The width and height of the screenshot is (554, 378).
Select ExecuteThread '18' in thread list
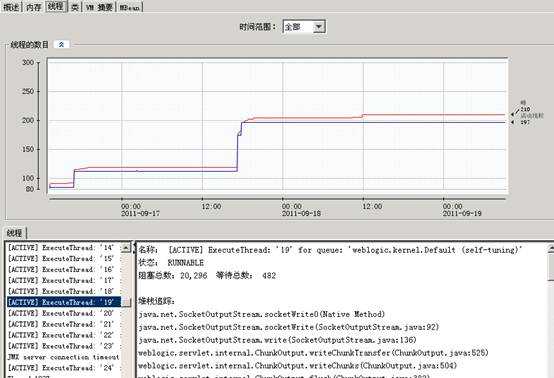pyautogui.click(x=64, y=291)
